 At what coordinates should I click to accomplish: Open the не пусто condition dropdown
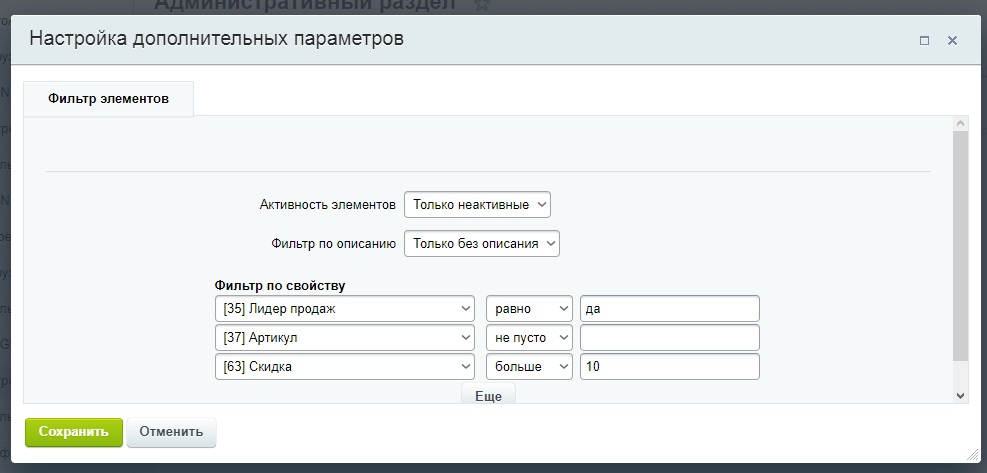(x=529, y=338)
